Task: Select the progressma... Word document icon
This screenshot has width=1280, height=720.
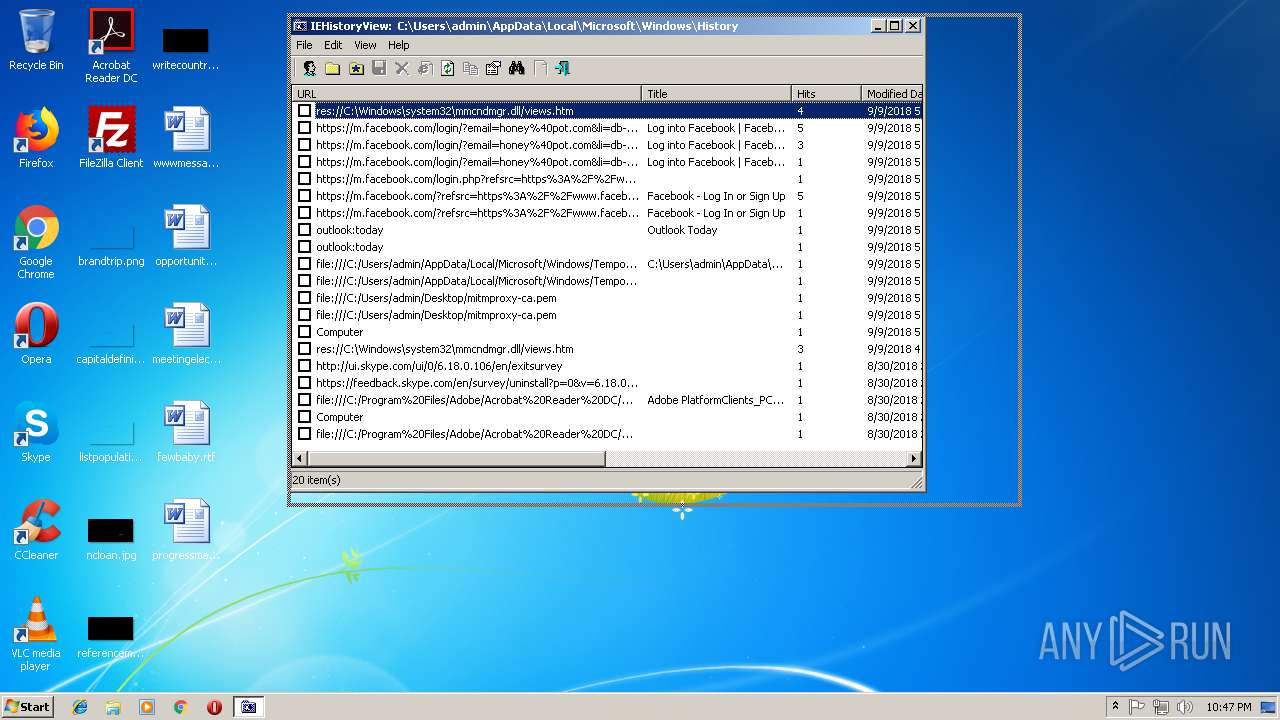Action: pos(186,530)
